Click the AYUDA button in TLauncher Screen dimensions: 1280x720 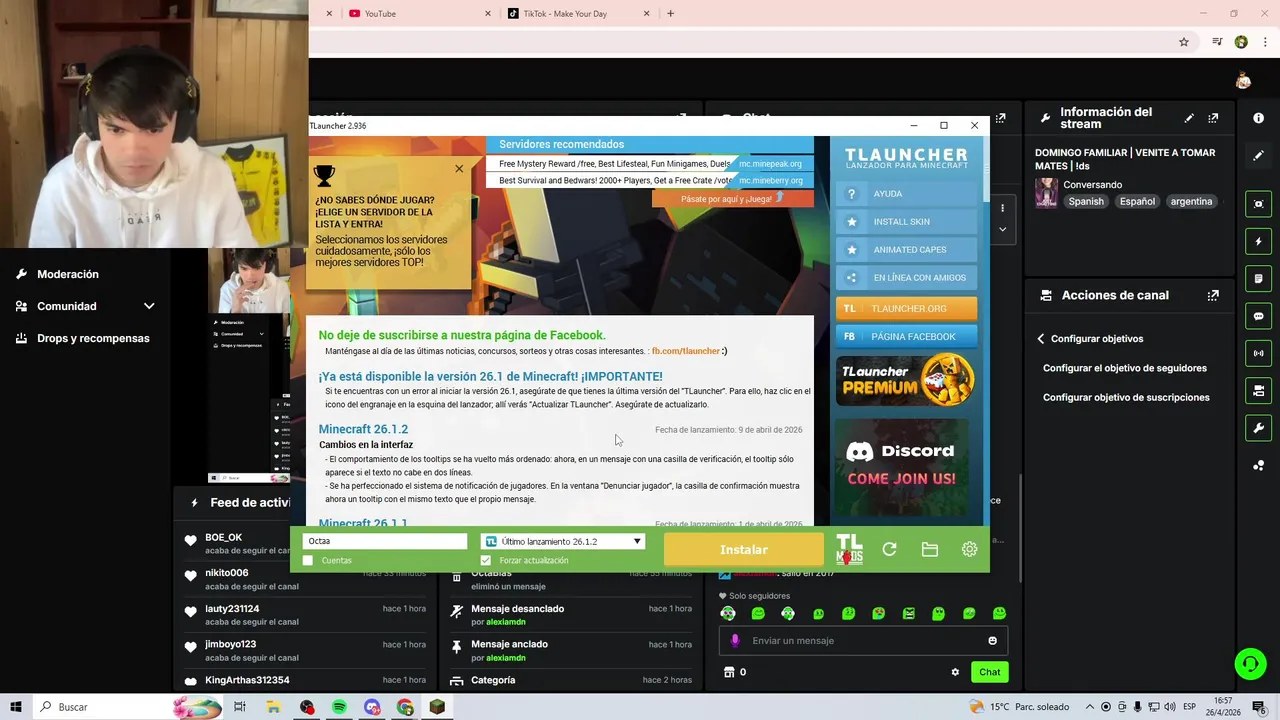[x=906, y=194]
